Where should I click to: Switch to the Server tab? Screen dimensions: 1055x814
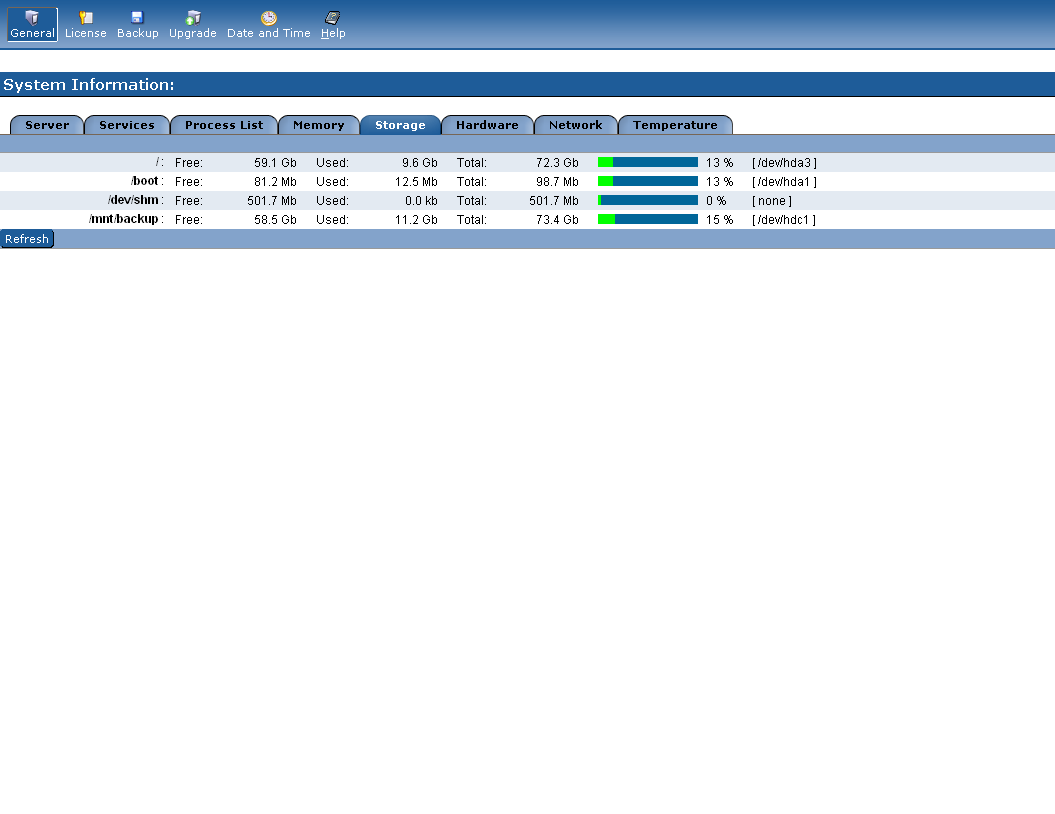(x=47, y=125)
